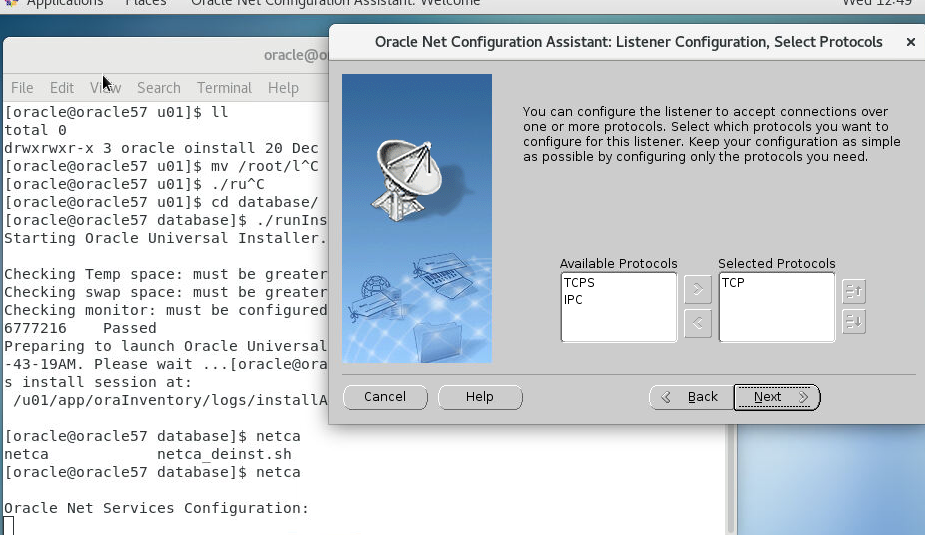Image resolution: width=925 pixels, height=535 pixels.
Task: Move selected protocol to Selected Protocols list
Action: coord(697,291)
